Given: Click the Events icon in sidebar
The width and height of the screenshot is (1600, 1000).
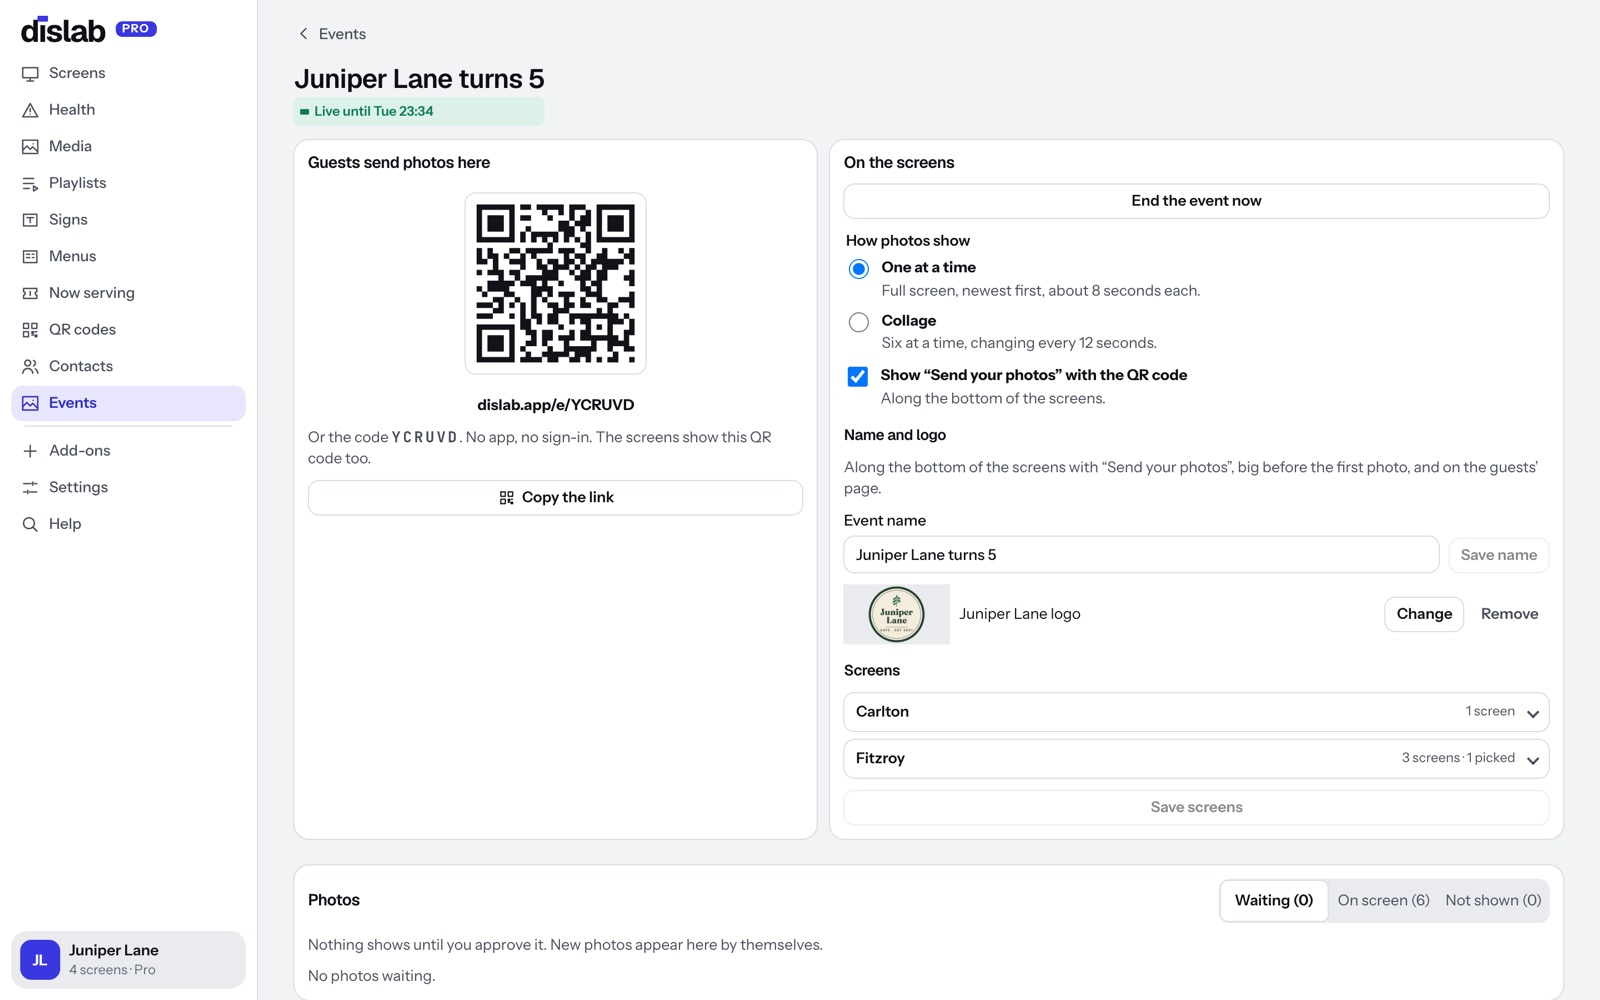Looking at the screenshot, I should pyautogui.click(x=30, y=403).
